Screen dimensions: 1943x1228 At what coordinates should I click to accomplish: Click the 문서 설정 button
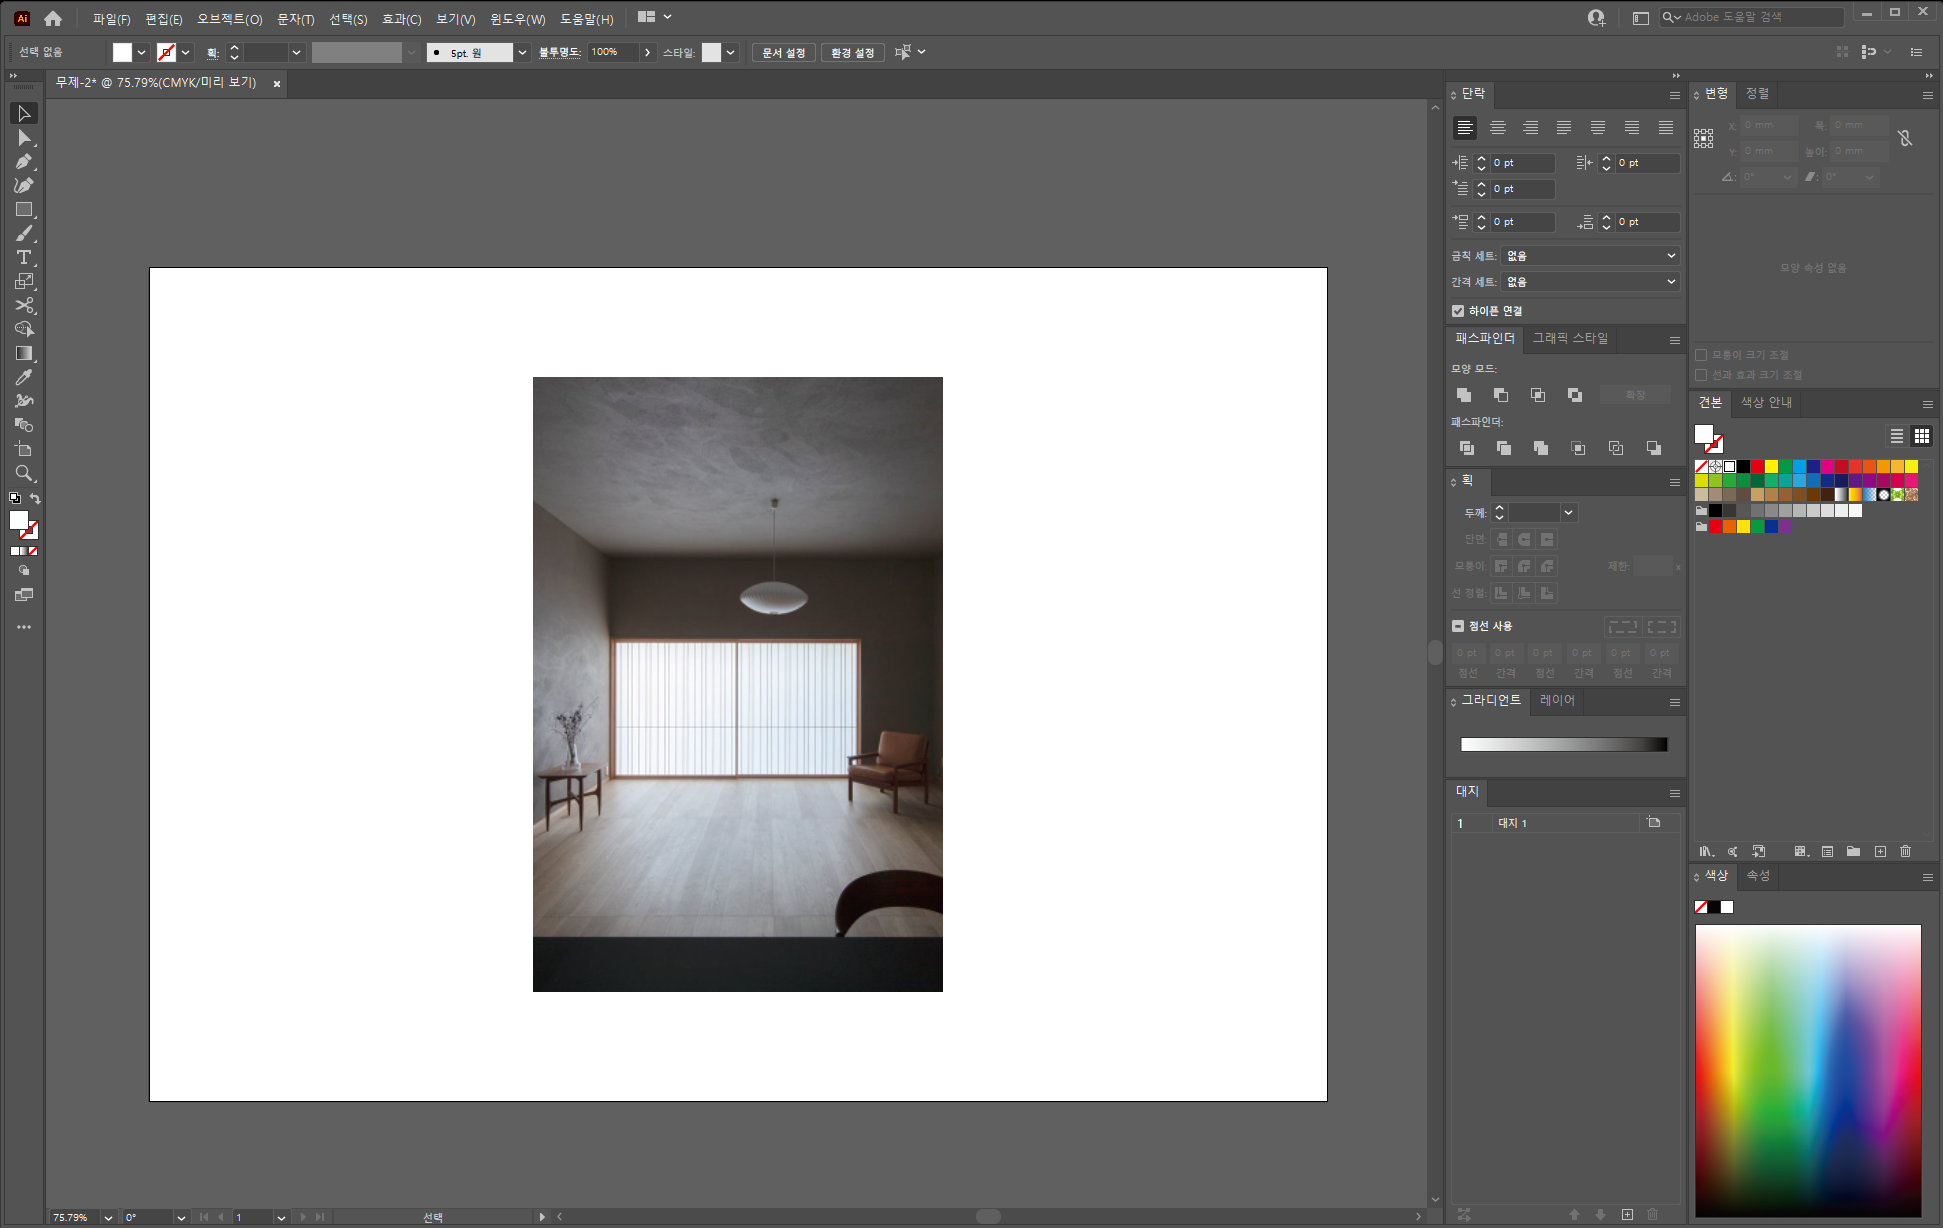(783, 53)
